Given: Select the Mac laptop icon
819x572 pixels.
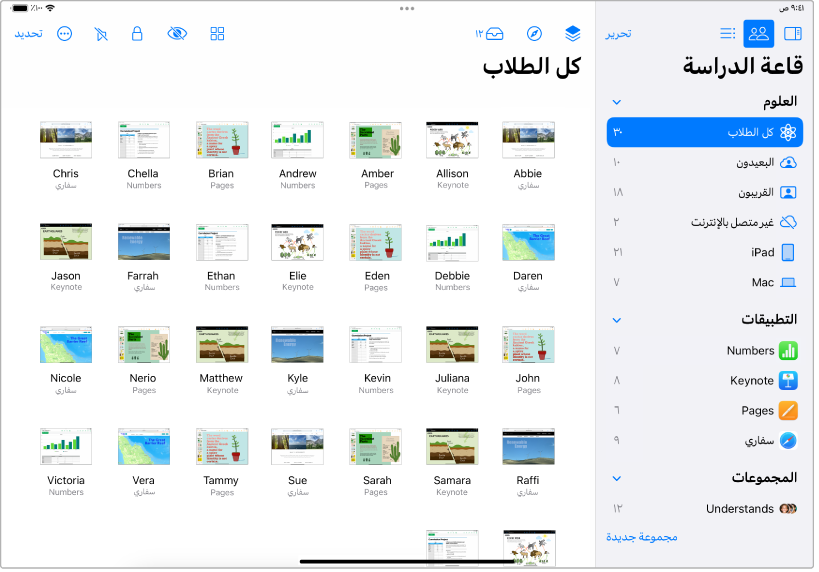Looking at the screenshot, I should click(x=788, y=283).
